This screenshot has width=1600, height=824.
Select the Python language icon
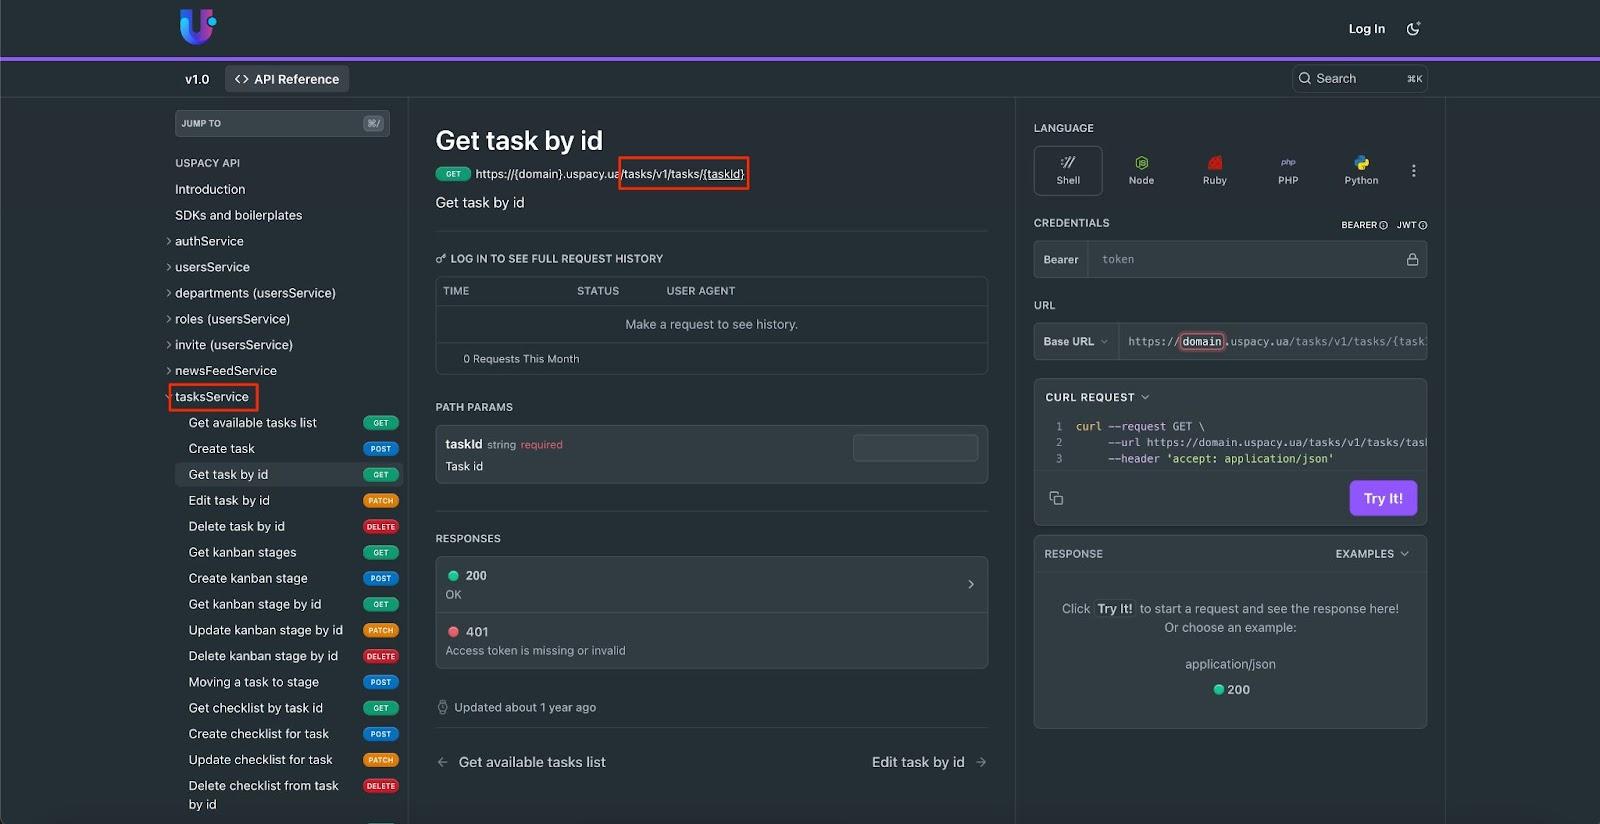pyautogui.click(x=1361, y=170)
